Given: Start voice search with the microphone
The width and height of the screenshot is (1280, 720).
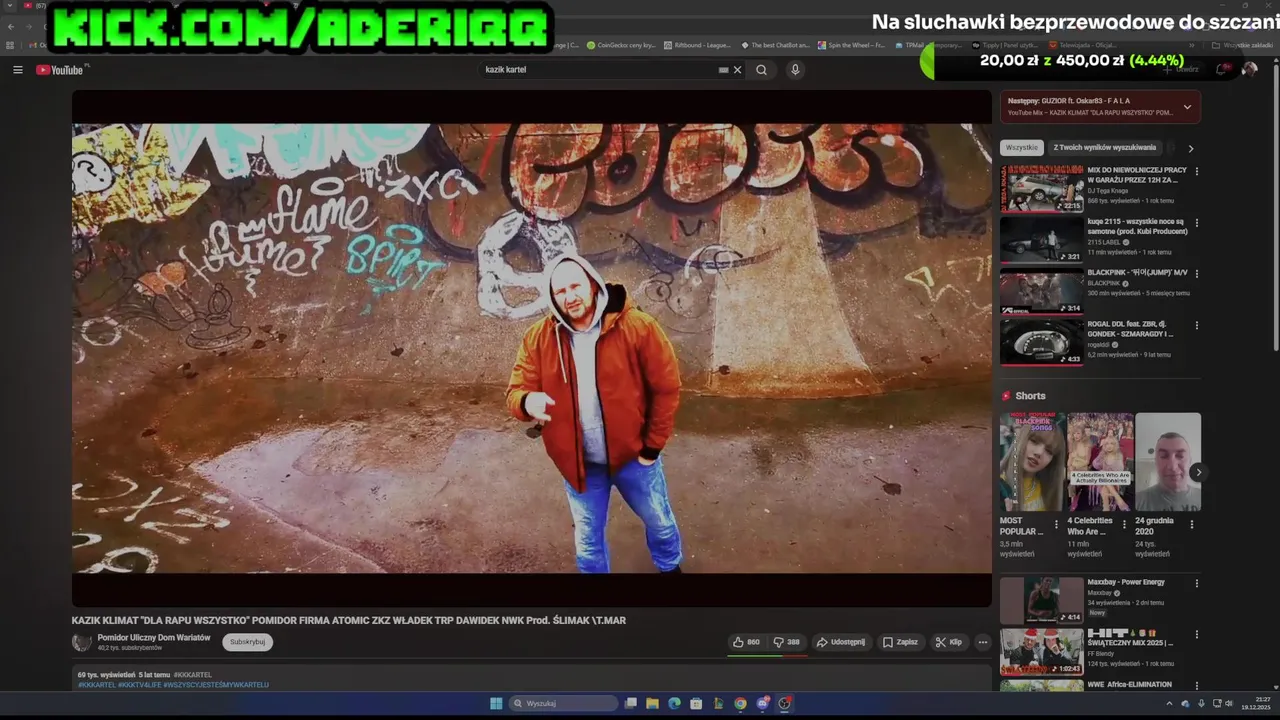Looking at the screenshot, I should [x=795, y=70].
